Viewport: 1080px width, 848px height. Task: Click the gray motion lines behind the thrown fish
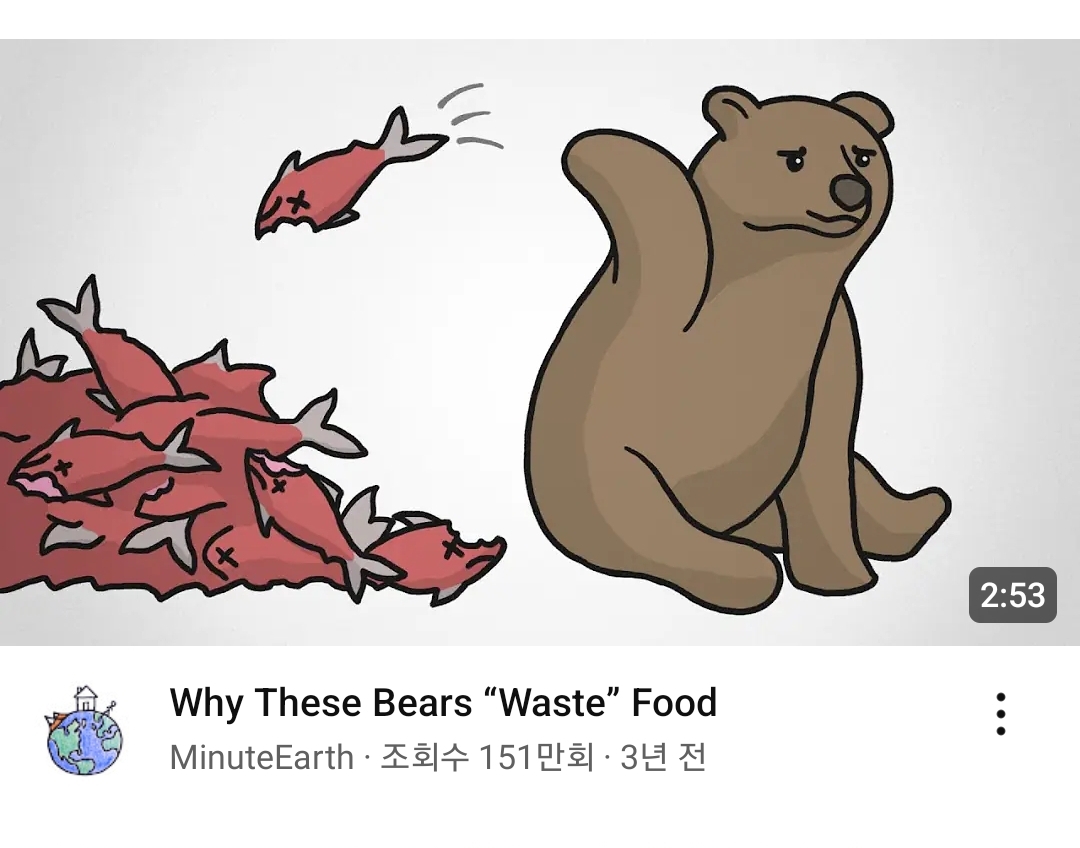pyautogui.click(x=468, y=116)
